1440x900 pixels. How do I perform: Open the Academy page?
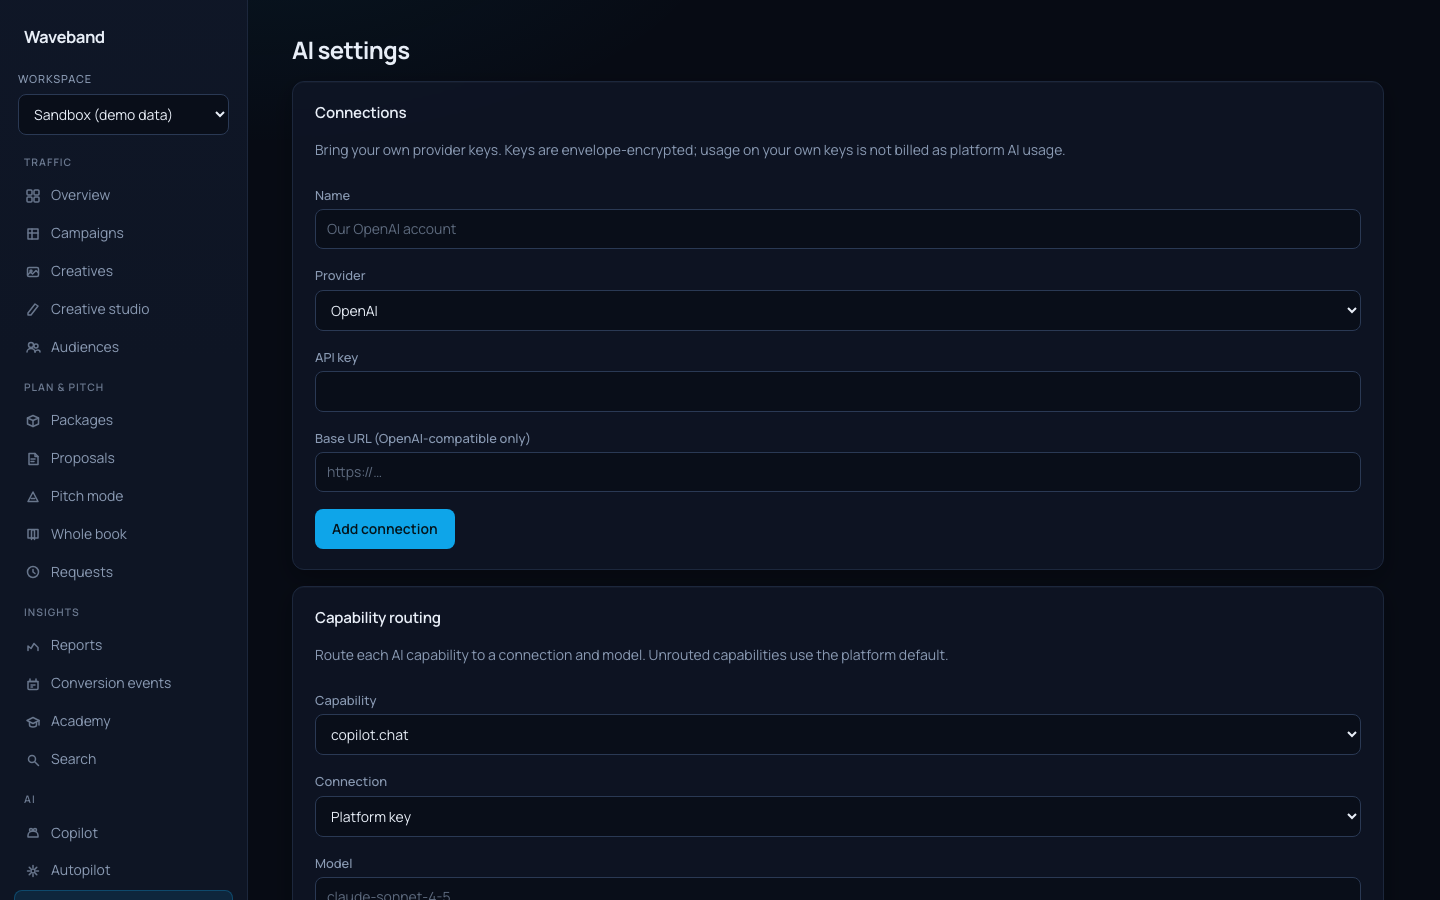click(x=123, y=721)
